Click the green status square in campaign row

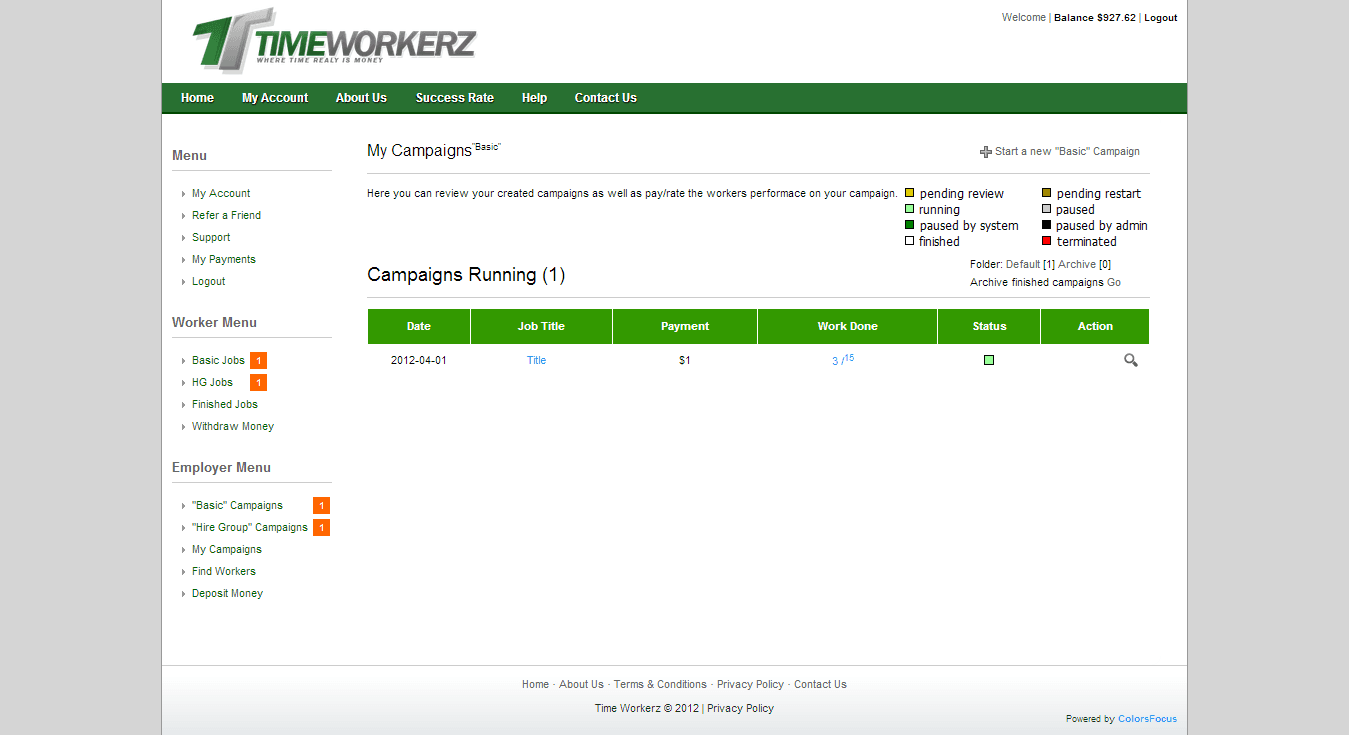[x=989, y=360]
